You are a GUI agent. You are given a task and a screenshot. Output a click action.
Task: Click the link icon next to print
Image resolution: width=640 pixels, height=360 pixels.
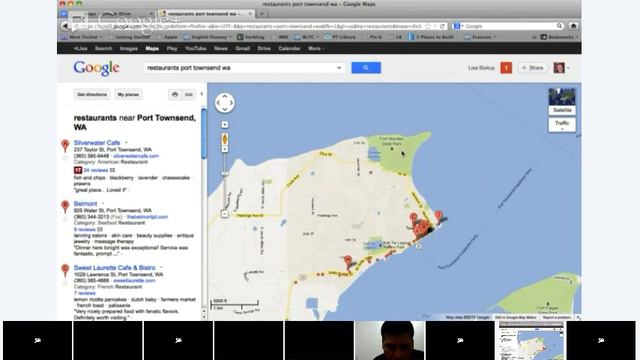[189, 95]
